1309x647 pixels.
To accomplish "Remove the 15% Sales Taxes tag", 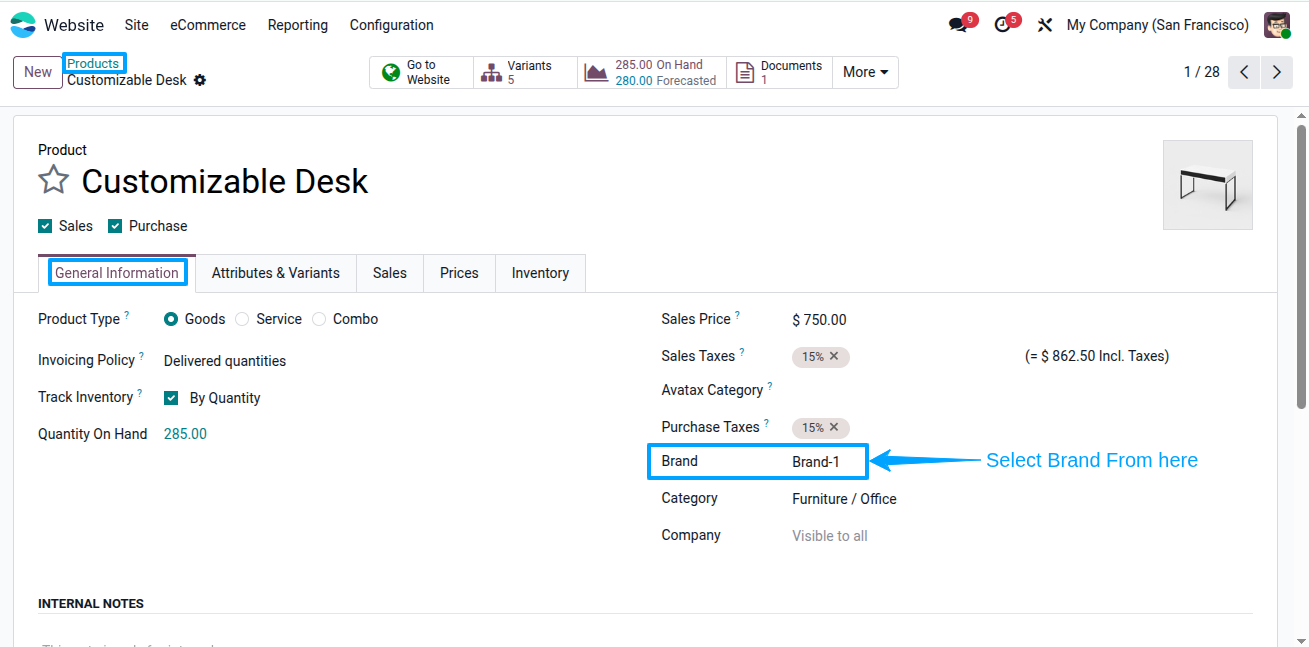I will (x=834, y=356).
